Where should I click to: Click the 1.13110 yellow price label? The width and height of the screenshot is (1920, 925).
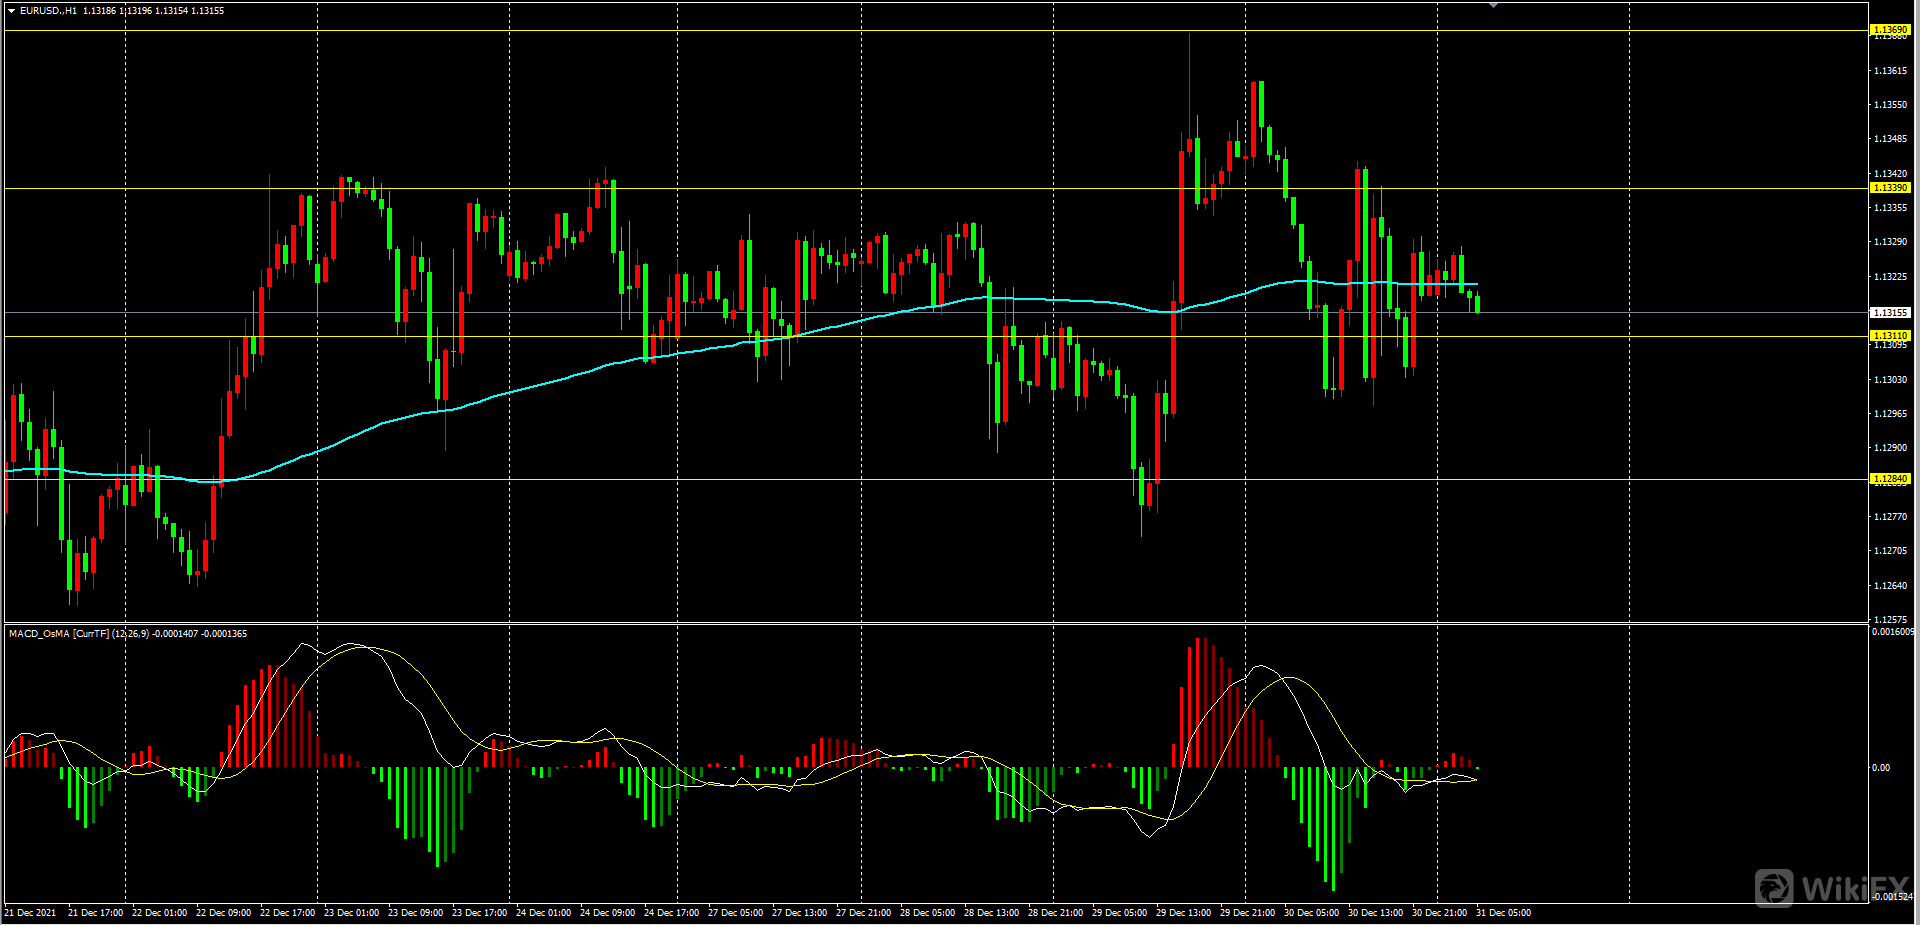point(1890,336)
